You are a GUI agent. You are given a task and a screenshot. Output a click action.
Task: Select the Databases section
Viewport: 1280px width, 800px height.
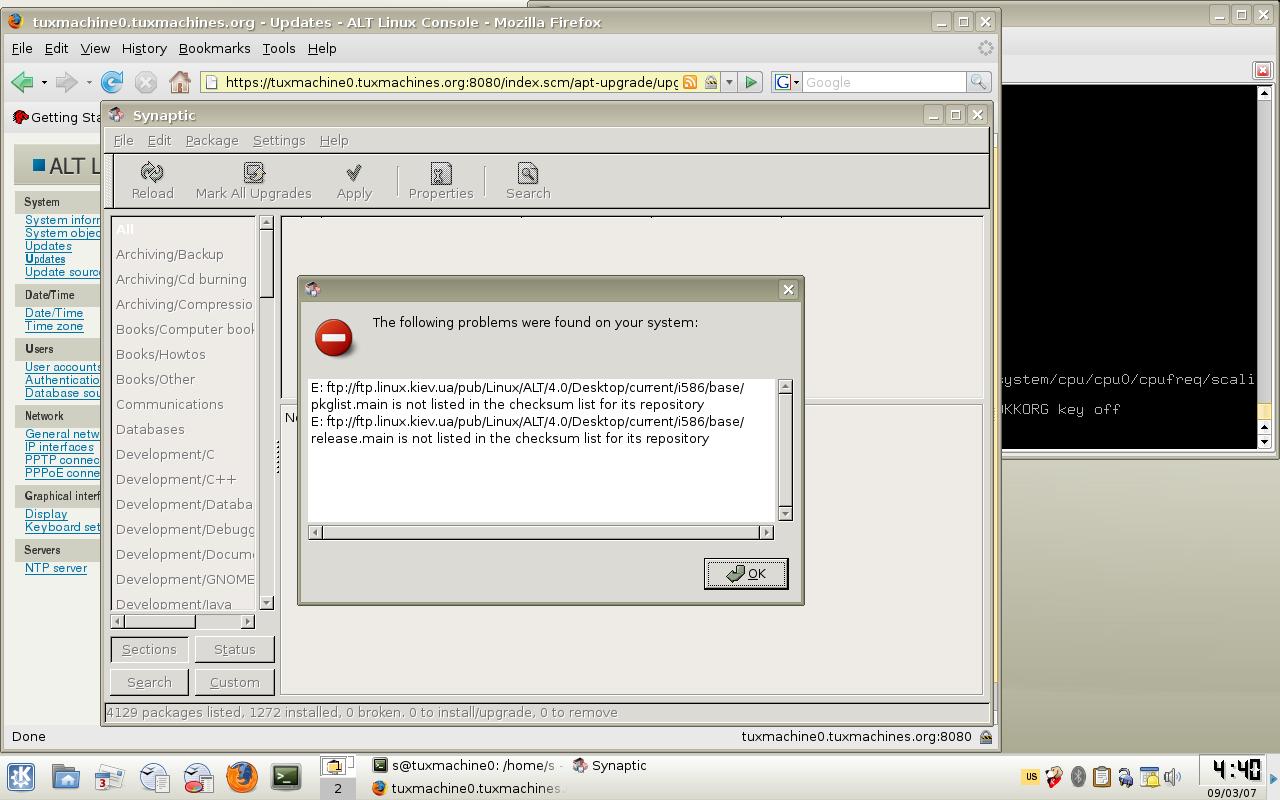(150, 429)
